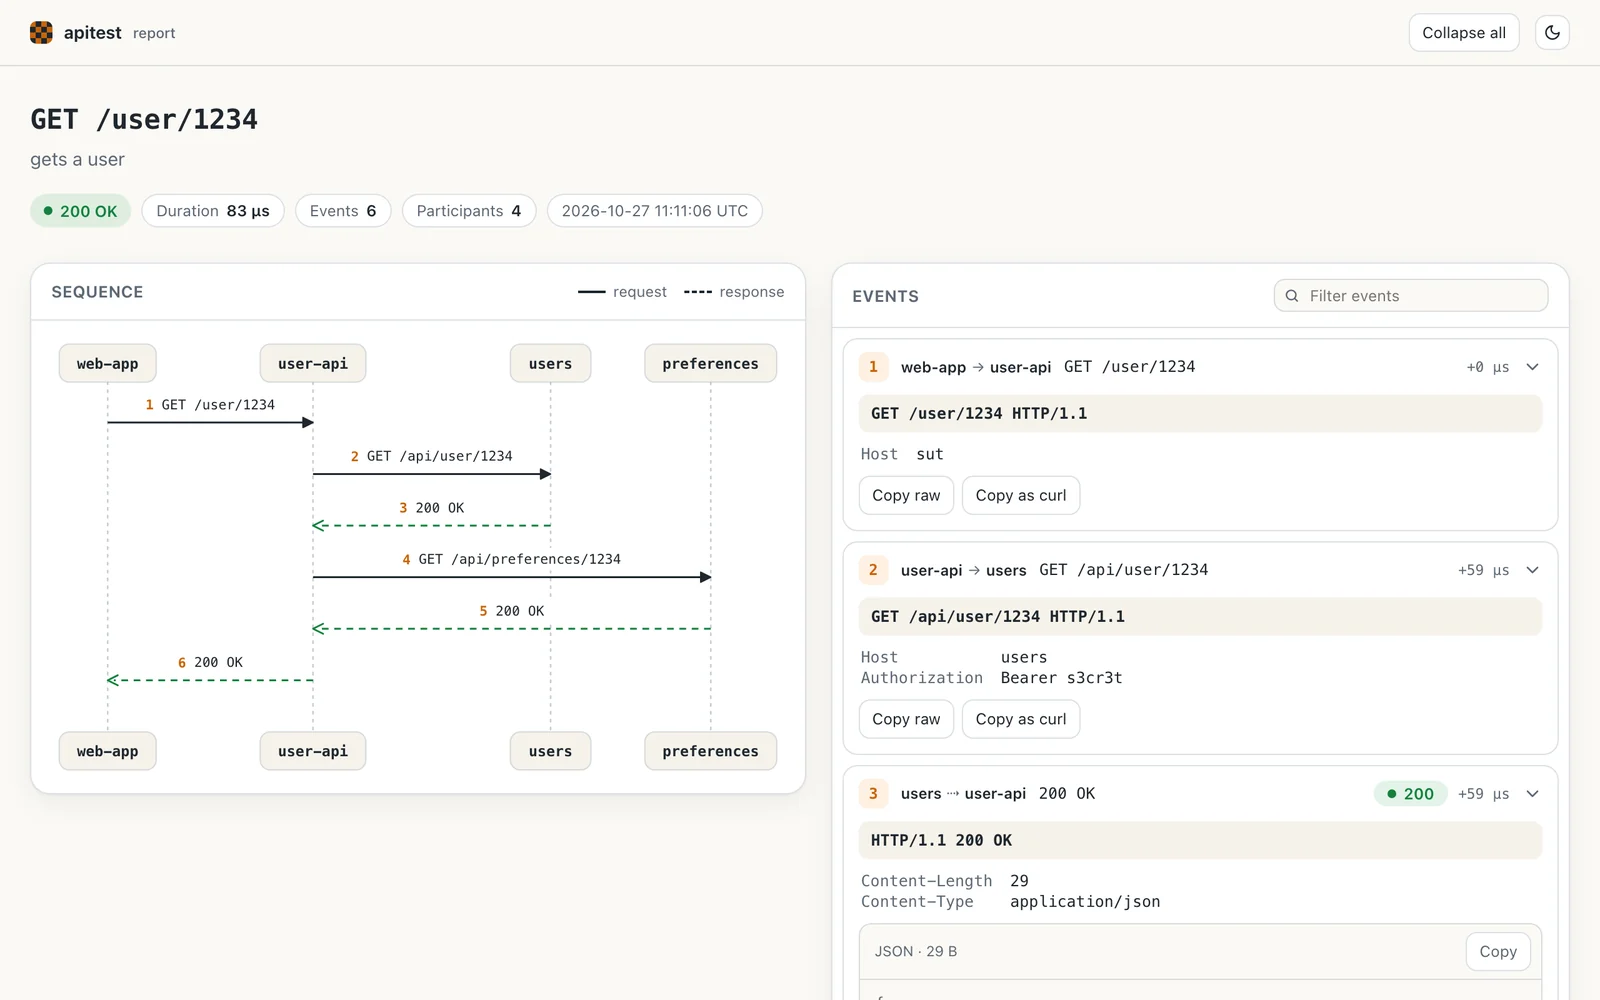Click sequence message 2 GET /api/user/1234

(431, 456)
